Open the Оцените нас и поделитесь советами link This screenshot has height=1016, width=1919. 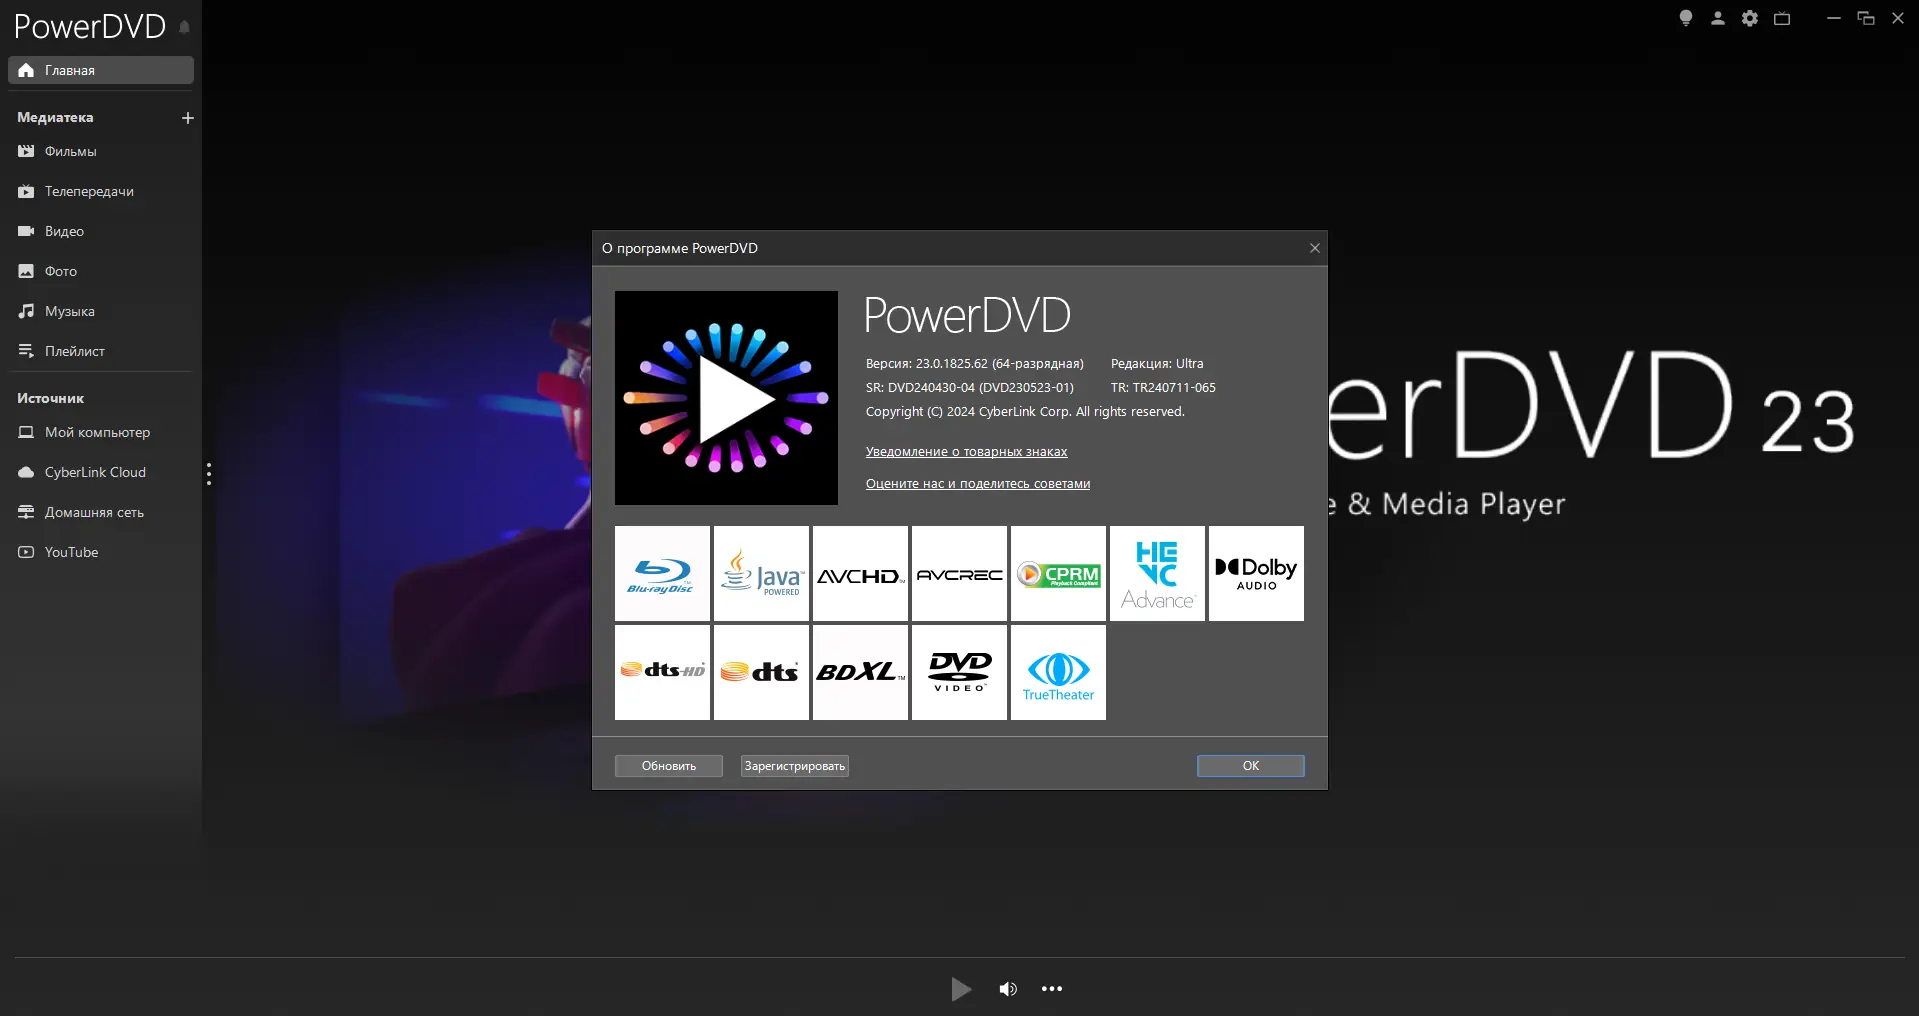978,484
